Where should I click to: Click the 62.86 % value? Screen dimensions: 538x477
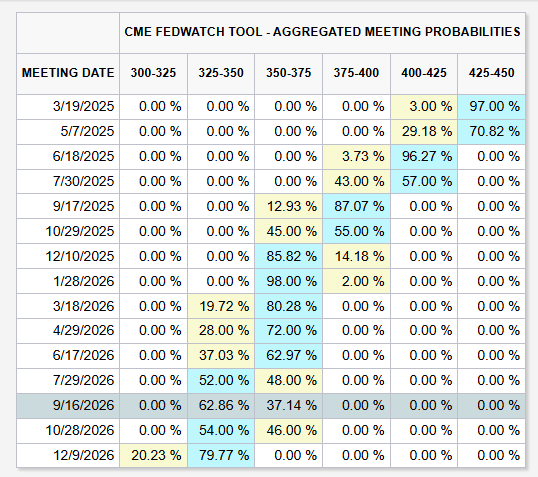pos(221,406)
